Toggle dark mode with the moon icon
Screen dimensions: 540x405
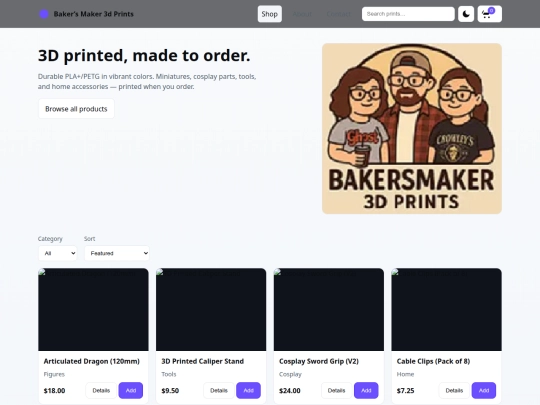[x=466, y=14]
